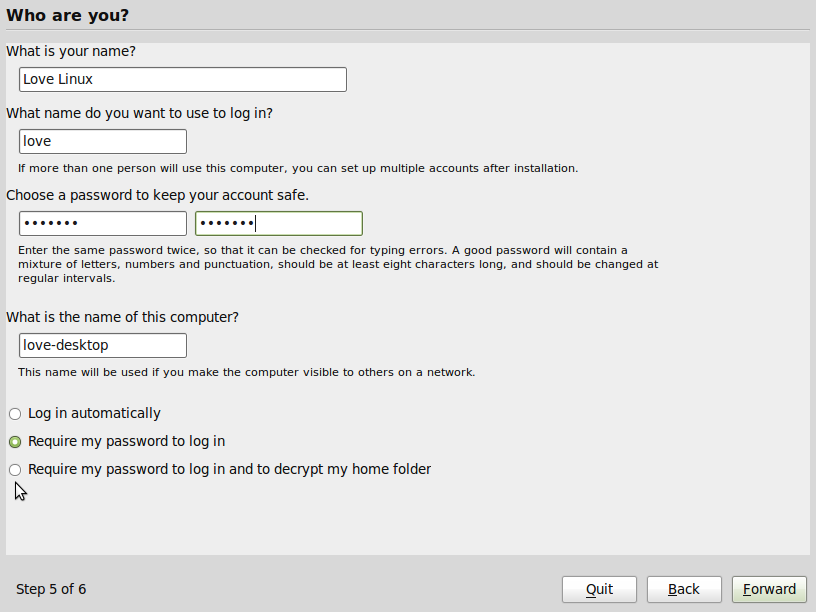The image size is (816, 612).
Task: Click the good password advice text
Action: 337,264
